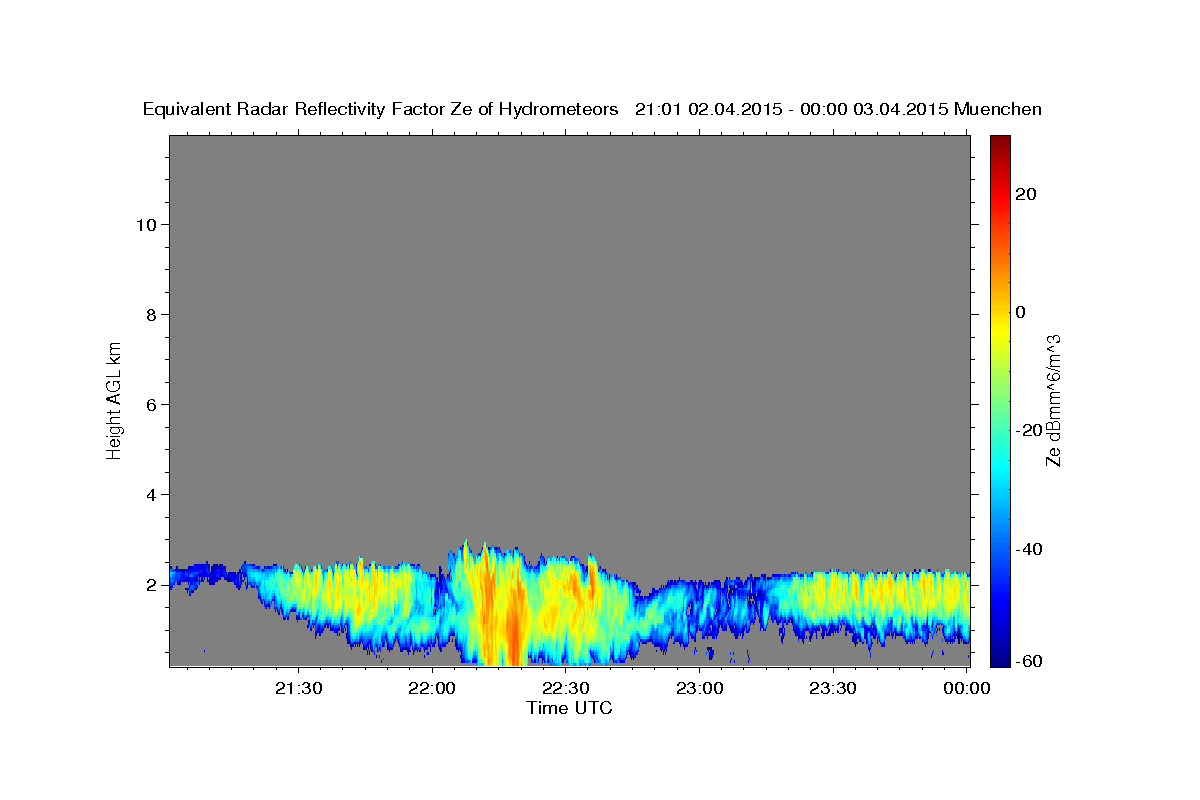Screen dimensions: 1200x800
Task: Click the 'Height AGL km' axis label
Action: click(114, 399)
